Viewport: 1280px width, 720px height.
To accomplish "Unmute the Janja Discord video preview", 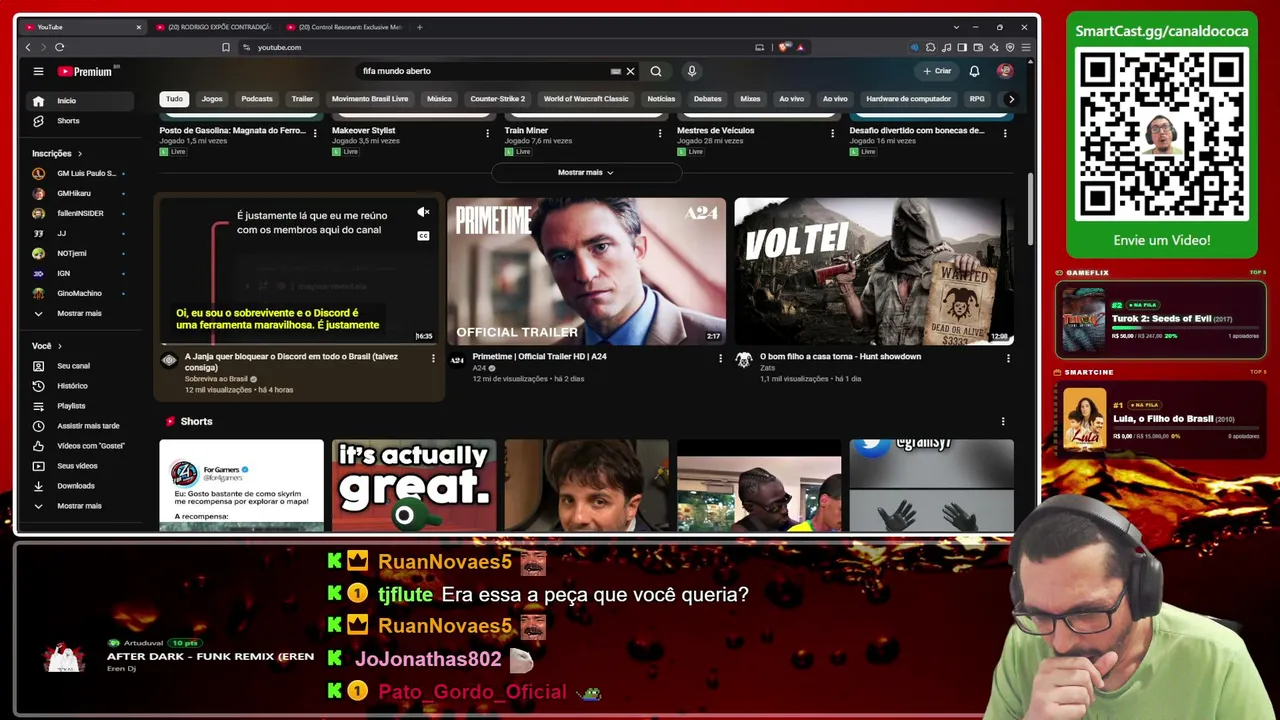I will [423, 212].
